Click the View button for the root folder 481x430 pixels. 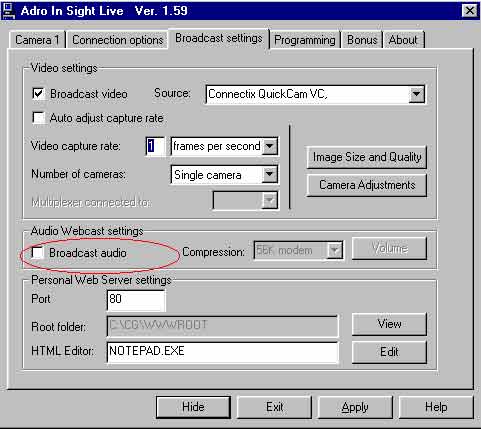pyautogui.click(x=389, y=324)
